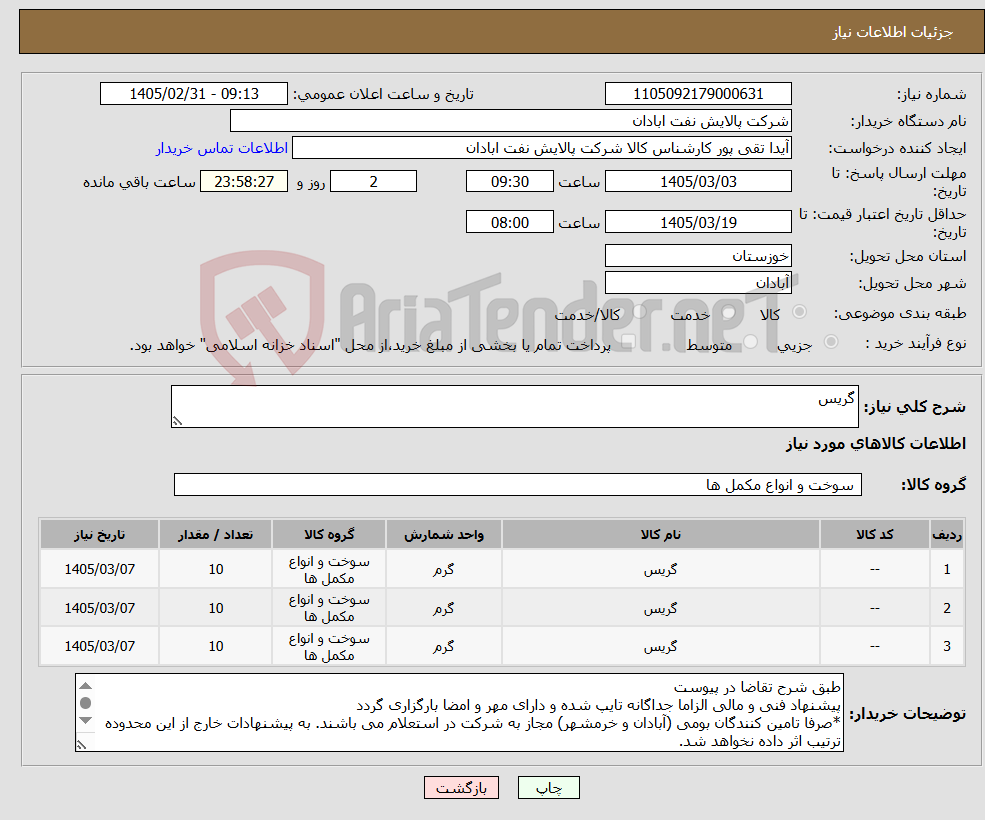Image resolution: width=985 pixels, height=820 pixels.
Task: Click the ردیف column header
Action: (947, 535)
